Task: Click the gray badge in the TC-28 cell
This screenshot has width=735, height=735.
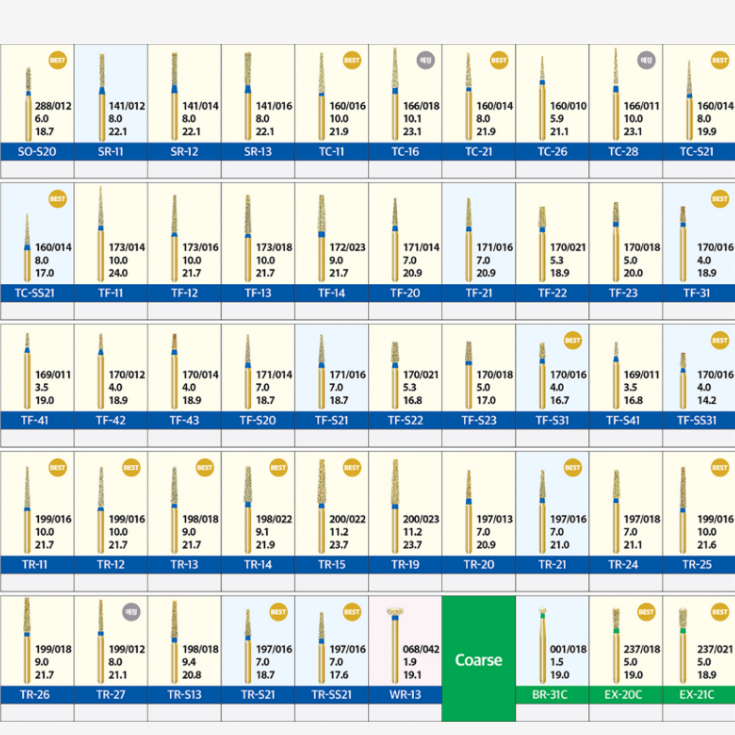Action: coord(646,60)
